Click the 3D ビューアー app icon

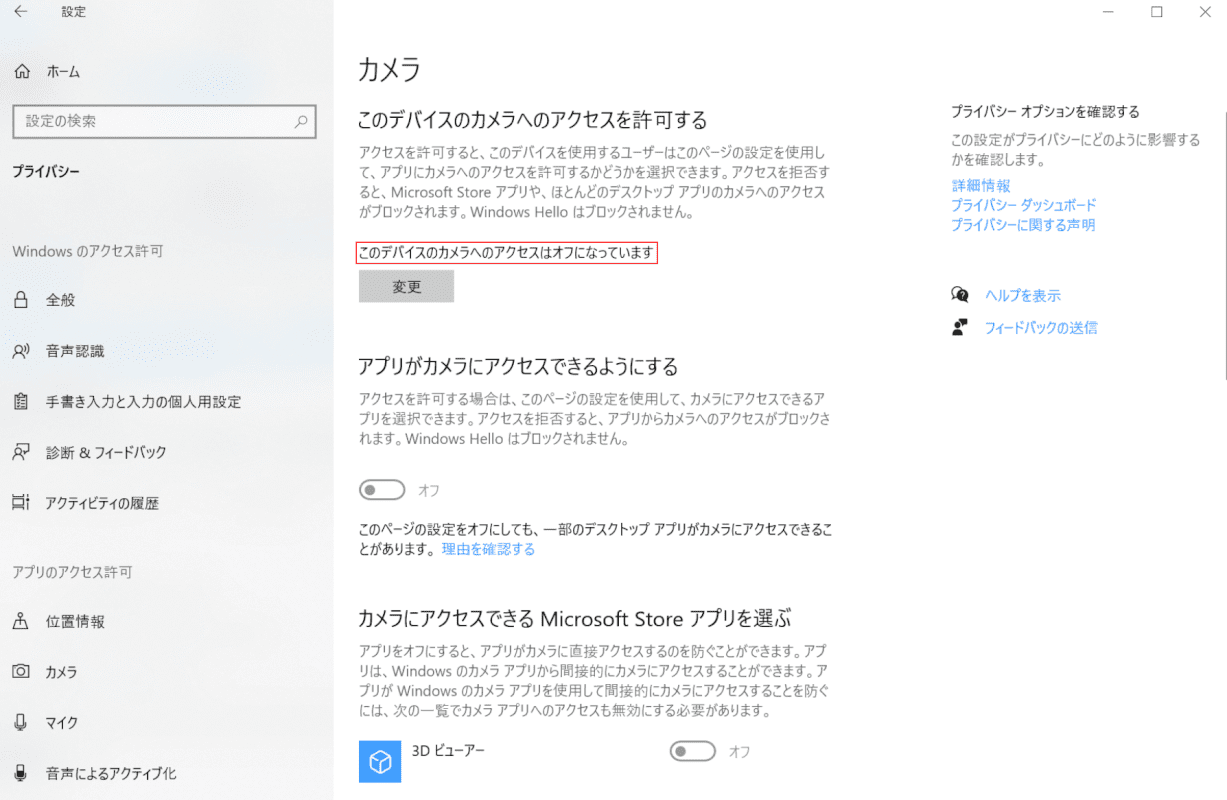tap(380, 761)
